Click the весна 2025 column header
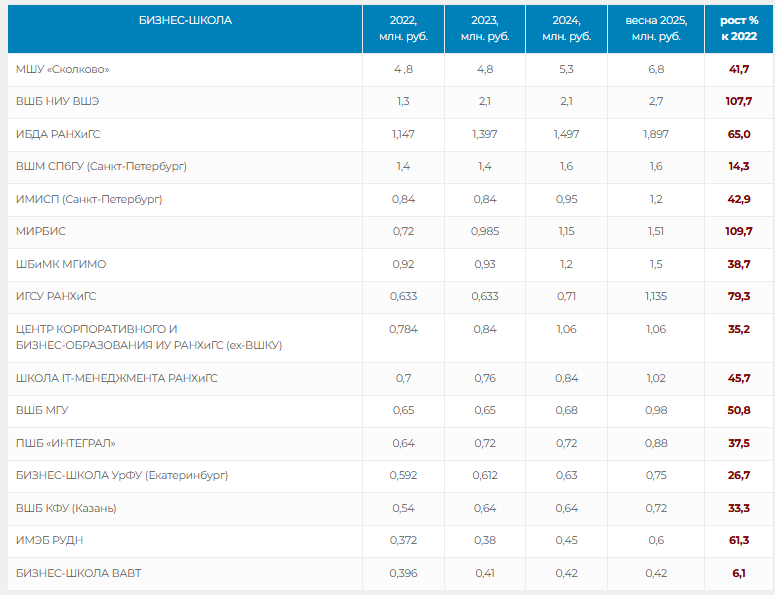 tap(656, 28)
